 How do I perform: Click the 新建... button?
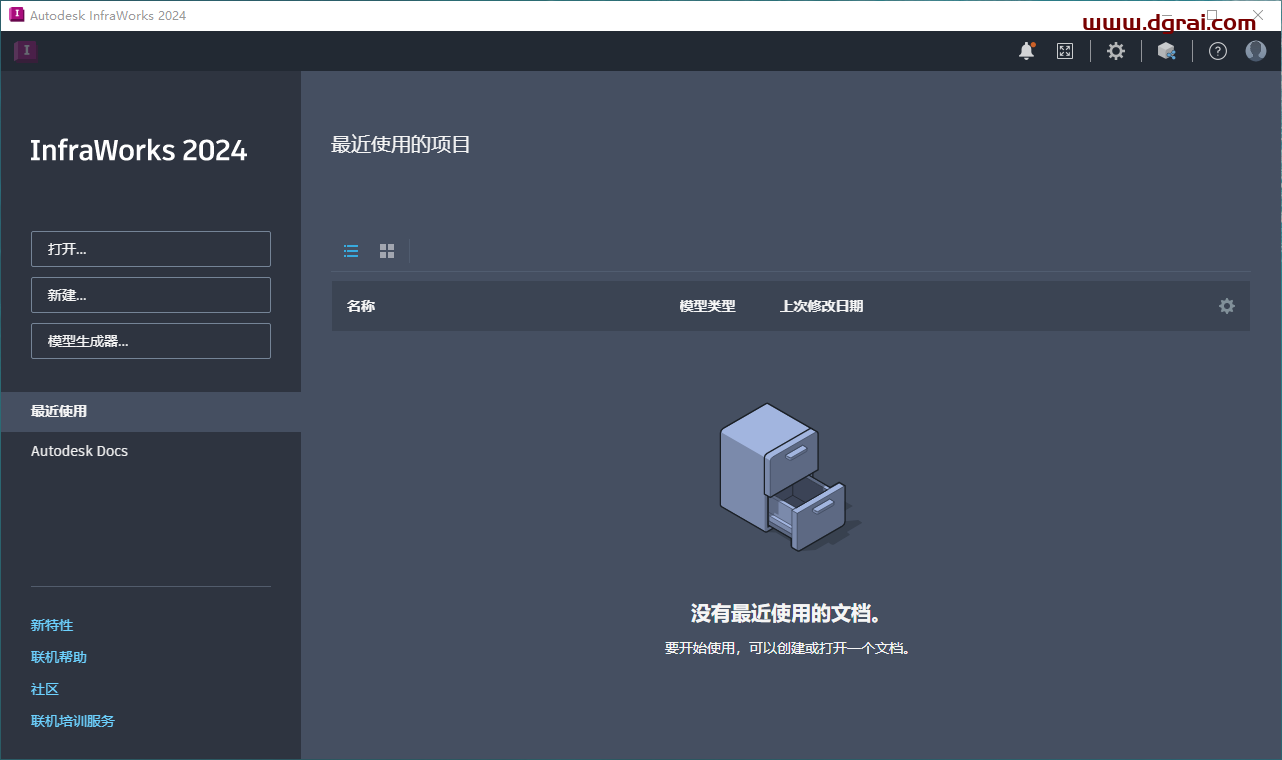coord(151,295)
